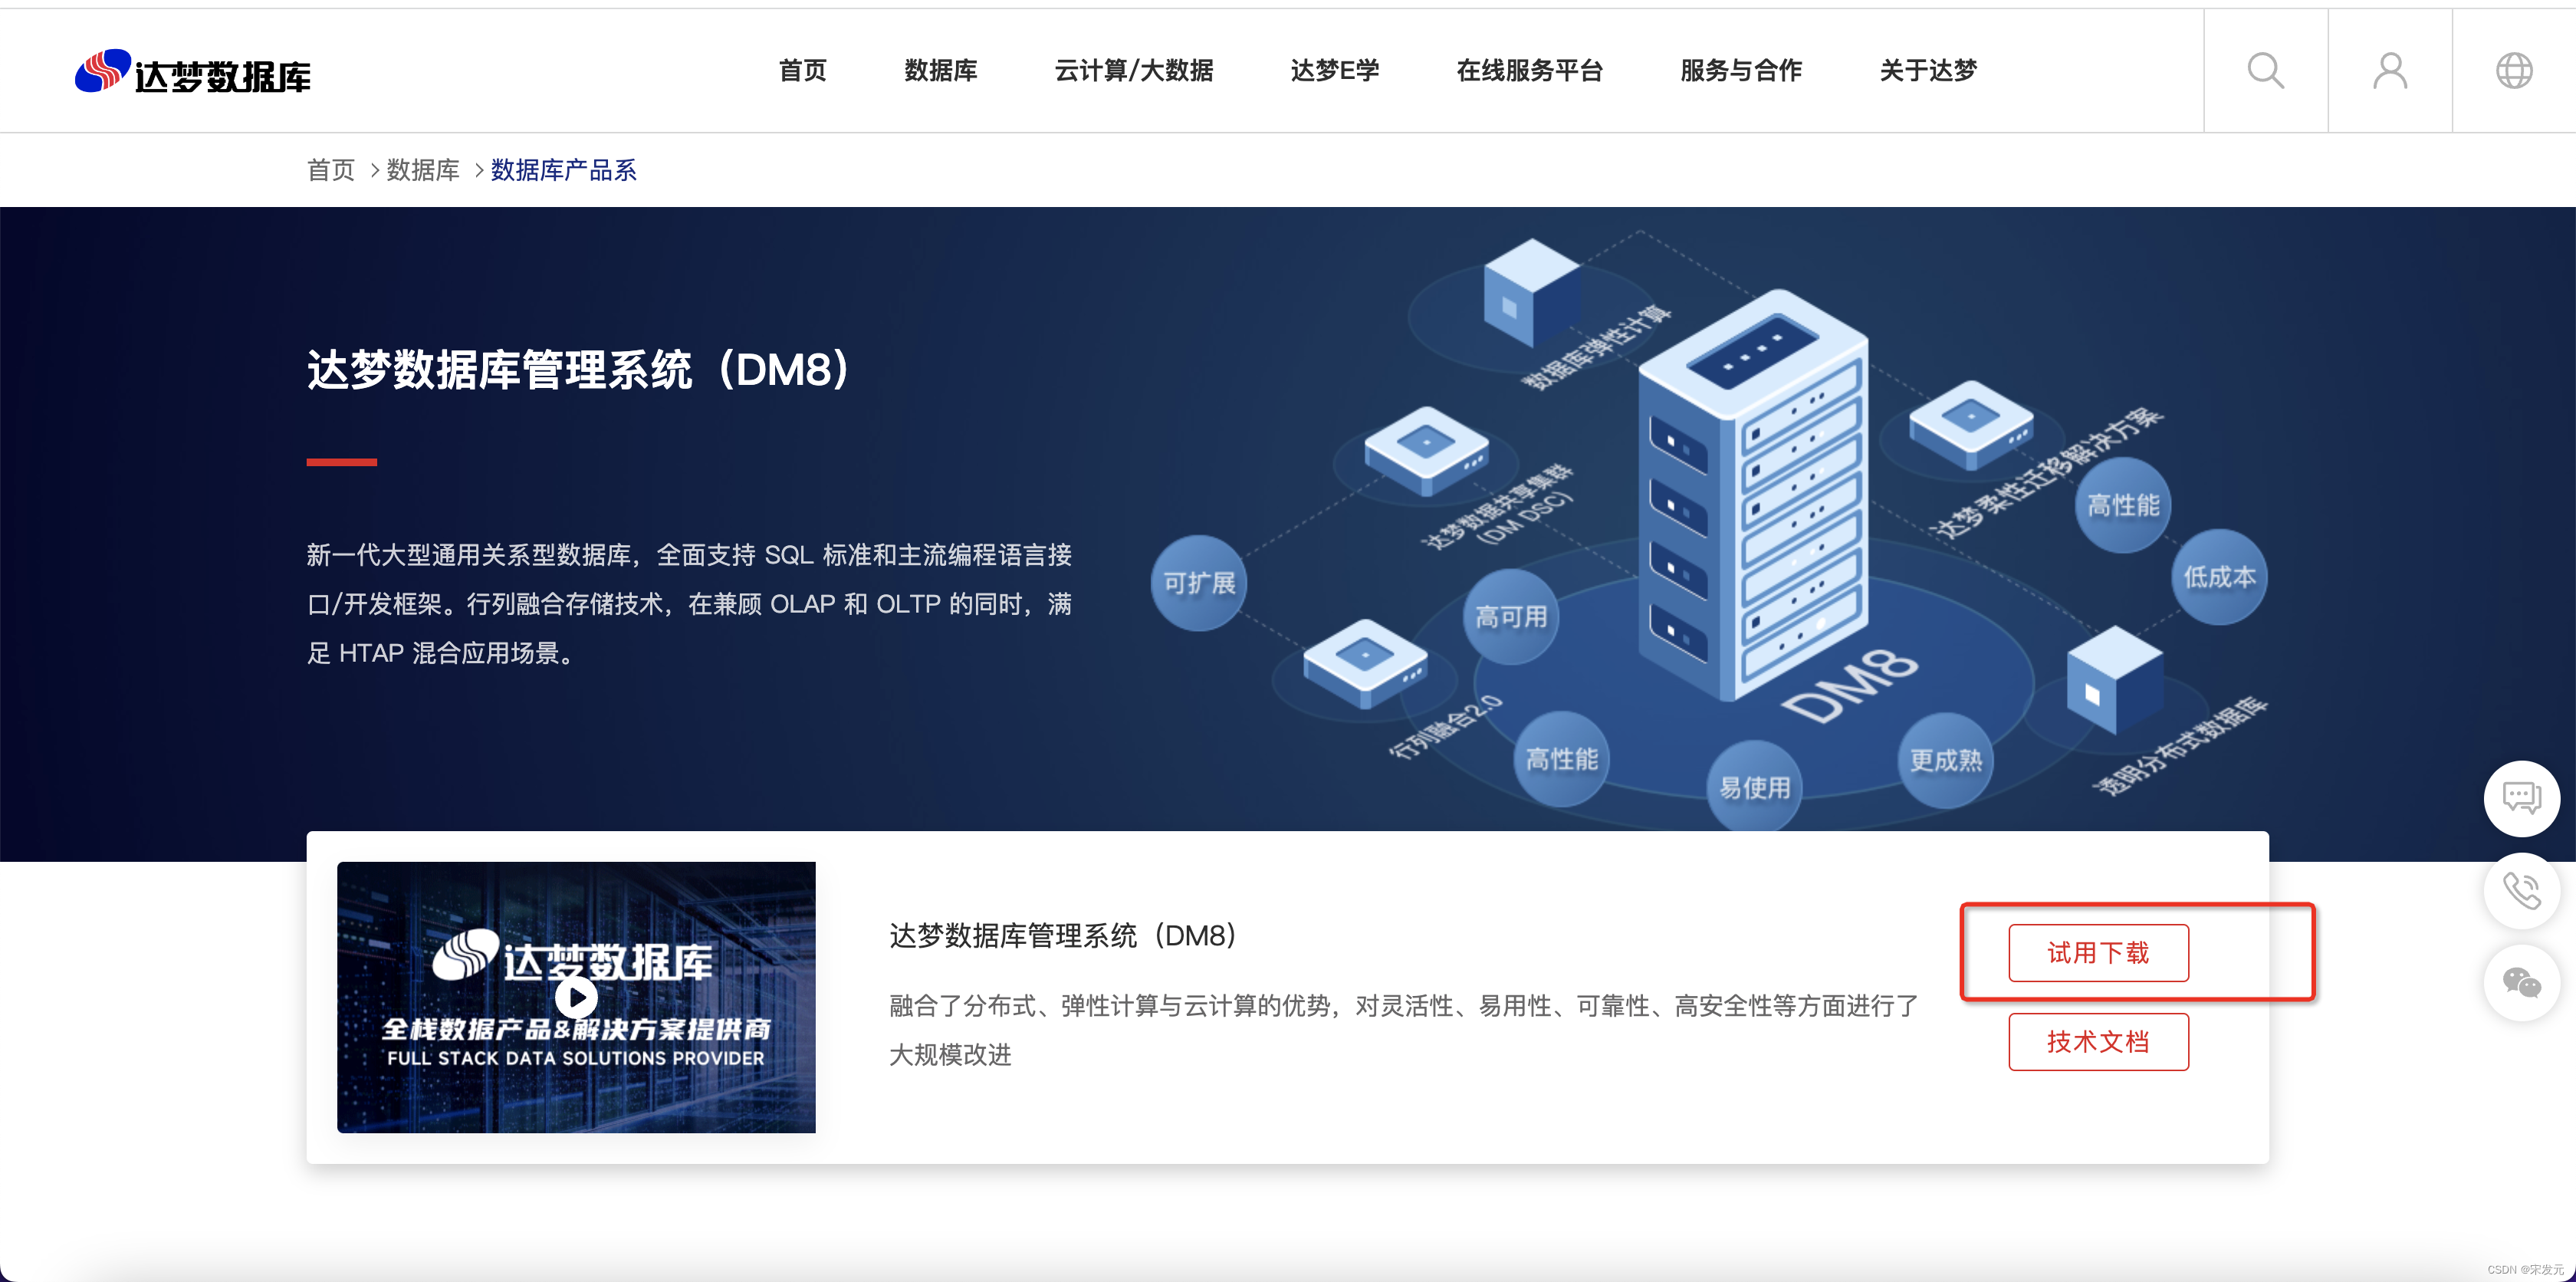Open the 数据库 navigation menu
Image resolution: width=2576 pixels, height=1282 pixels.
(x=940, y=71)
